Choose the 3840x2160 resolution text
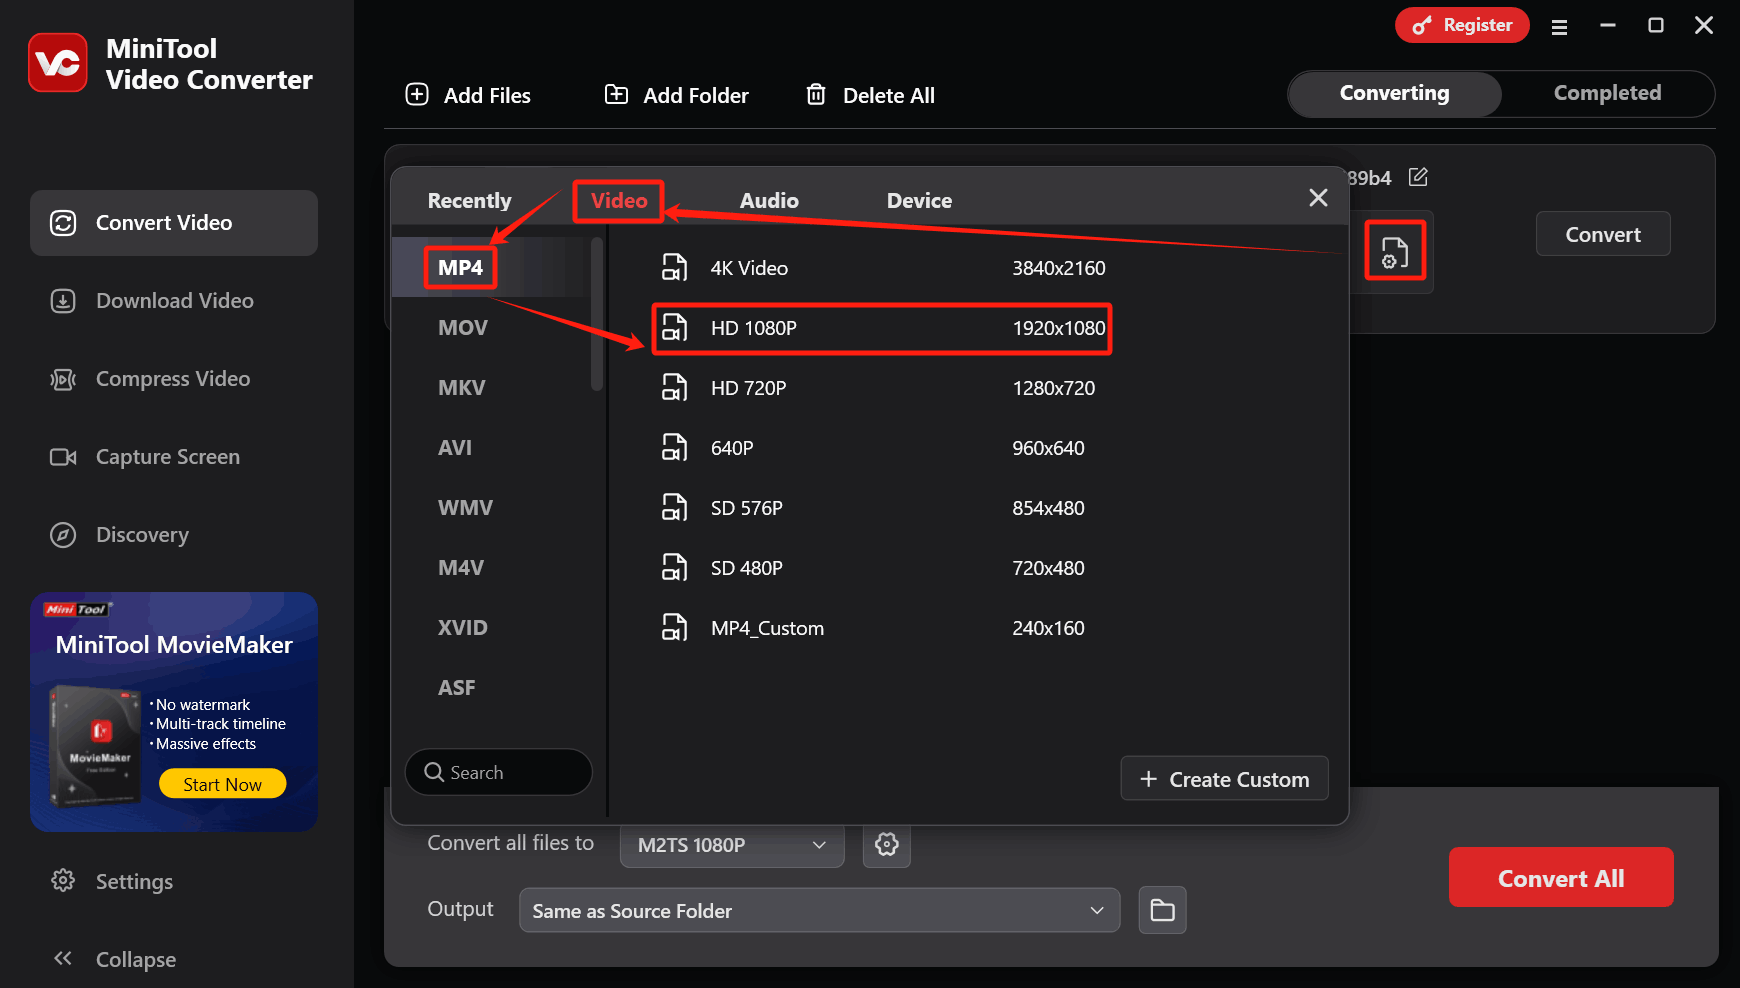 [x=1059, y=268]
